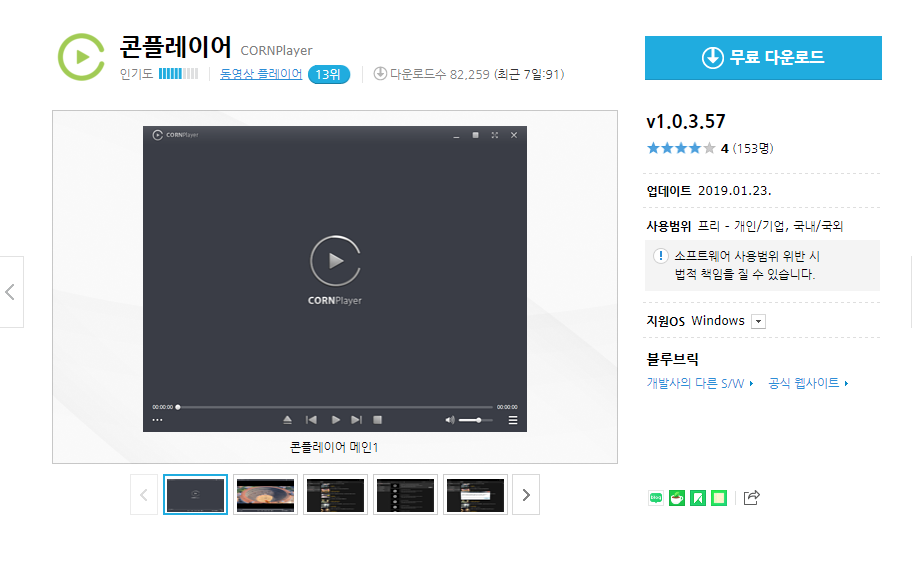Click the large play circle in the preview

point(335,261)
